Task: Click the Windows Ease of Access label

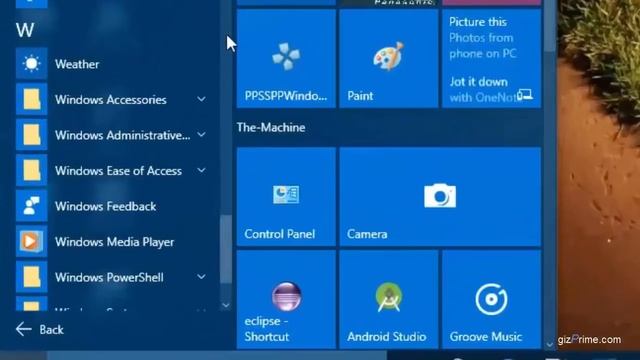Action: click(x=118, y=171)
